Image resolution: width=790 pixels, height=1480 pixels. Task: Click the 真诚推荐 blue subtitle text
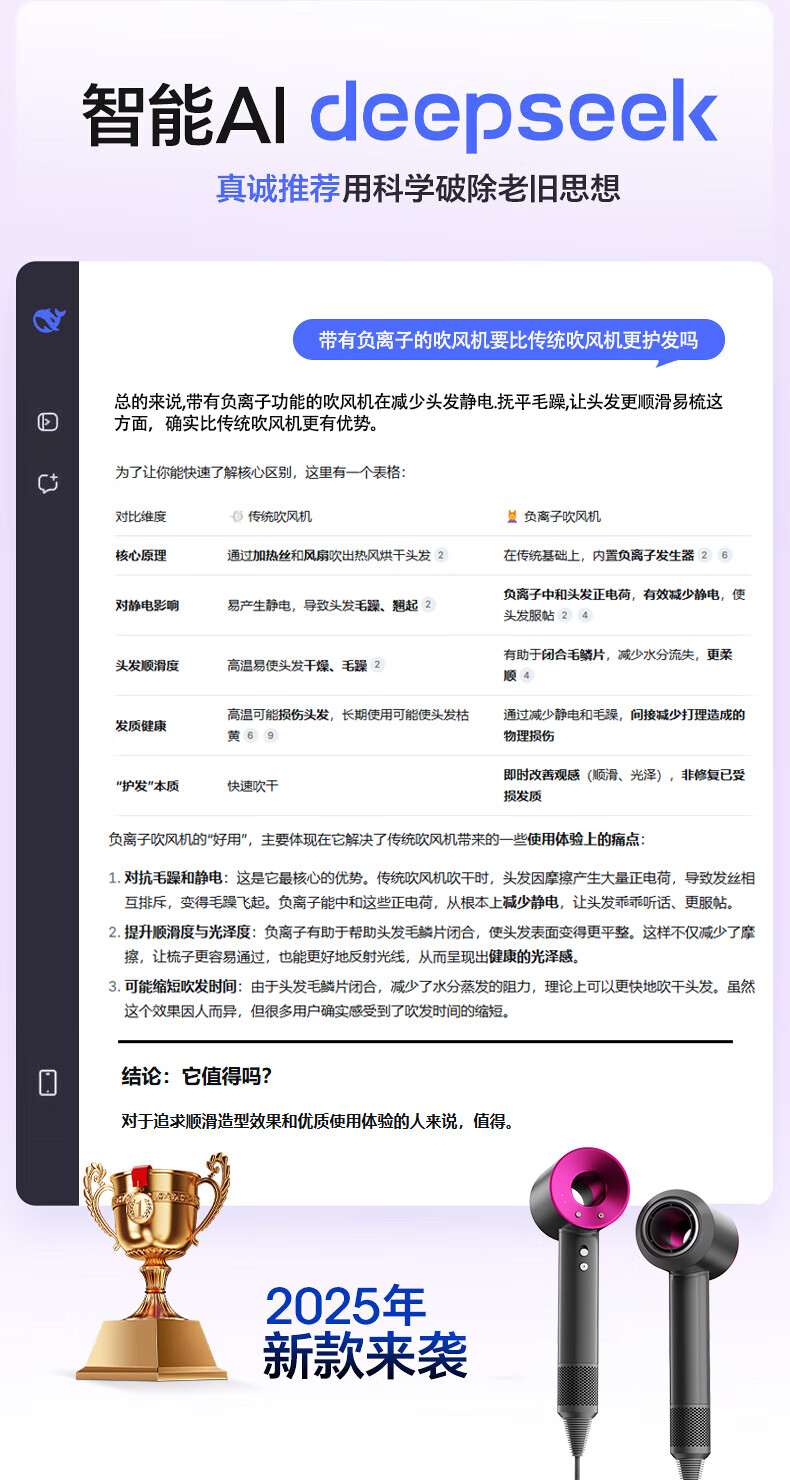(278, 188)
